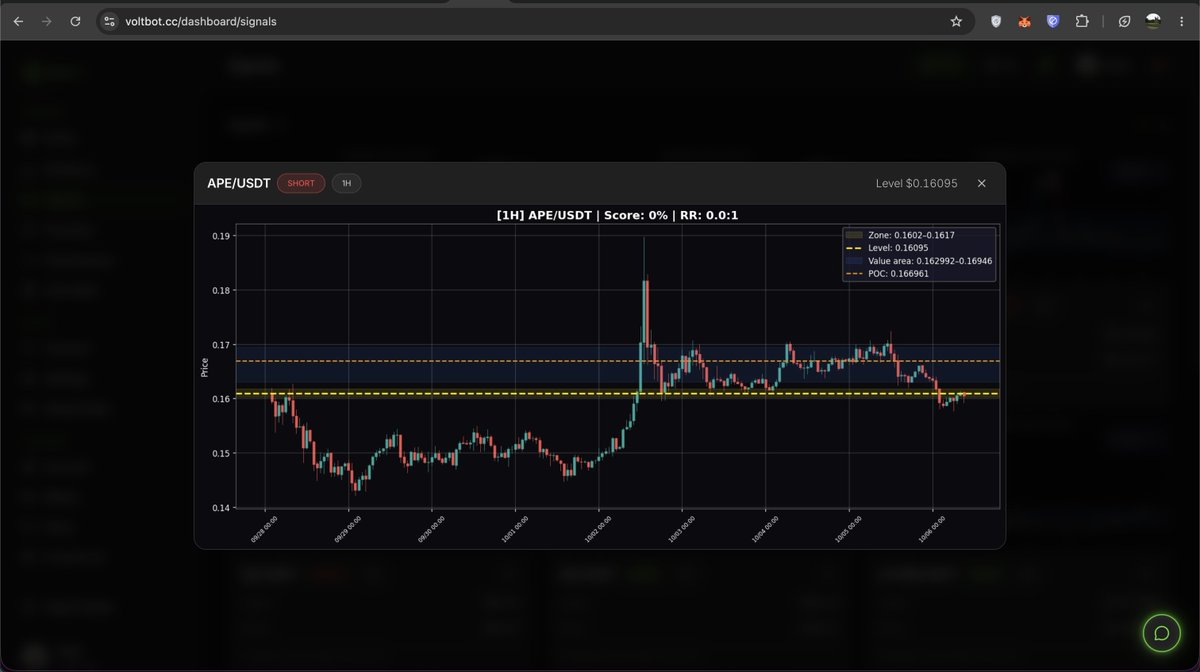Image resolution: width=1200 pixels, height=672 pixels.
Task: Click the "Value area: 0.162992–0.16946" legend entry
Action: (x=919, y=260)
